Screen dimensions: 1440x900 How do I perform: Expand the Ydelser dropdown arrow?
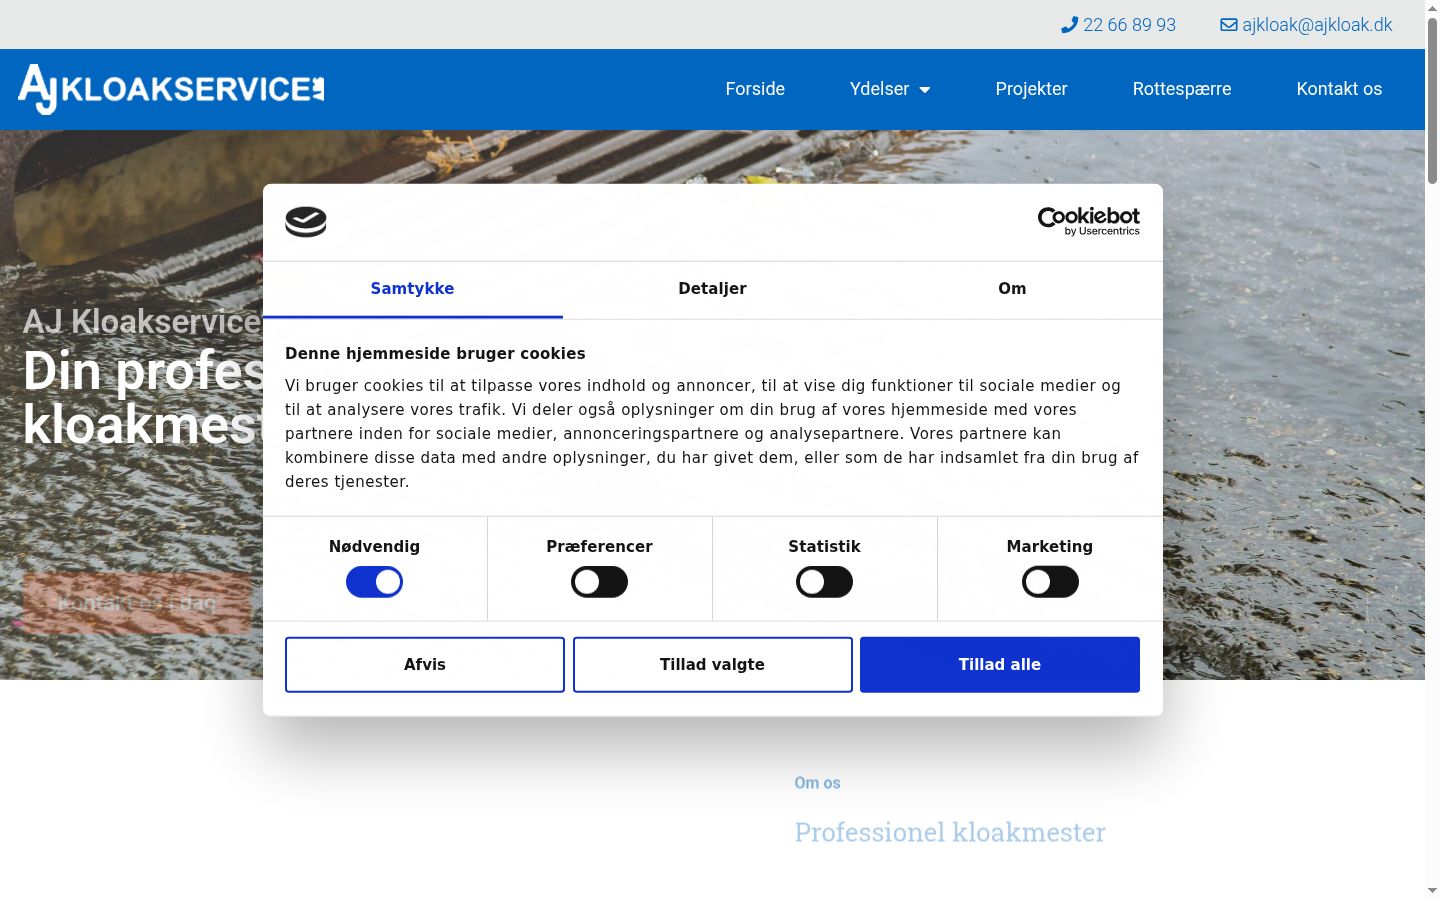(x=925, y=90)
